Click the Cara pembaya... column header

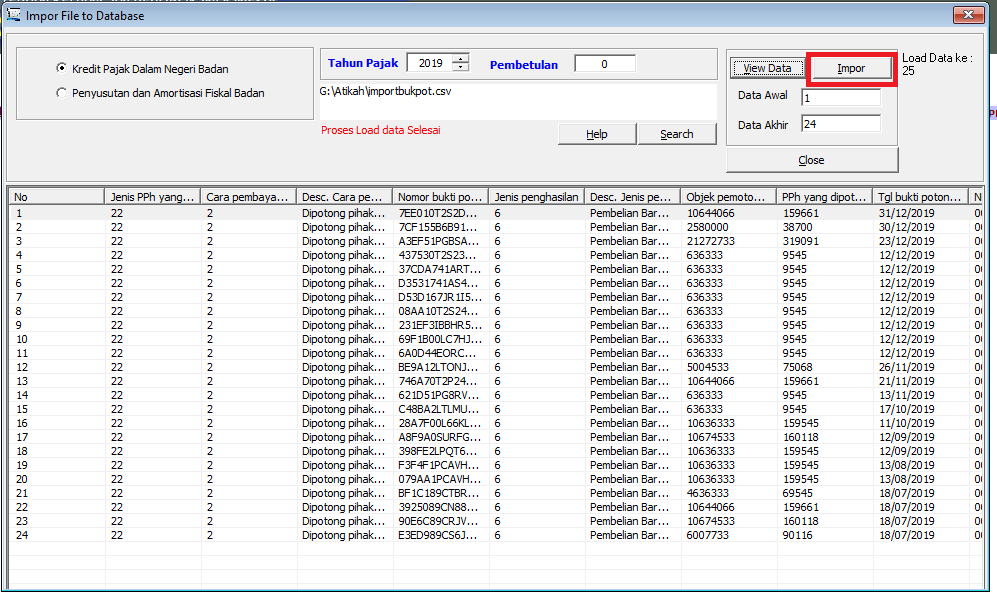(249, 196)
